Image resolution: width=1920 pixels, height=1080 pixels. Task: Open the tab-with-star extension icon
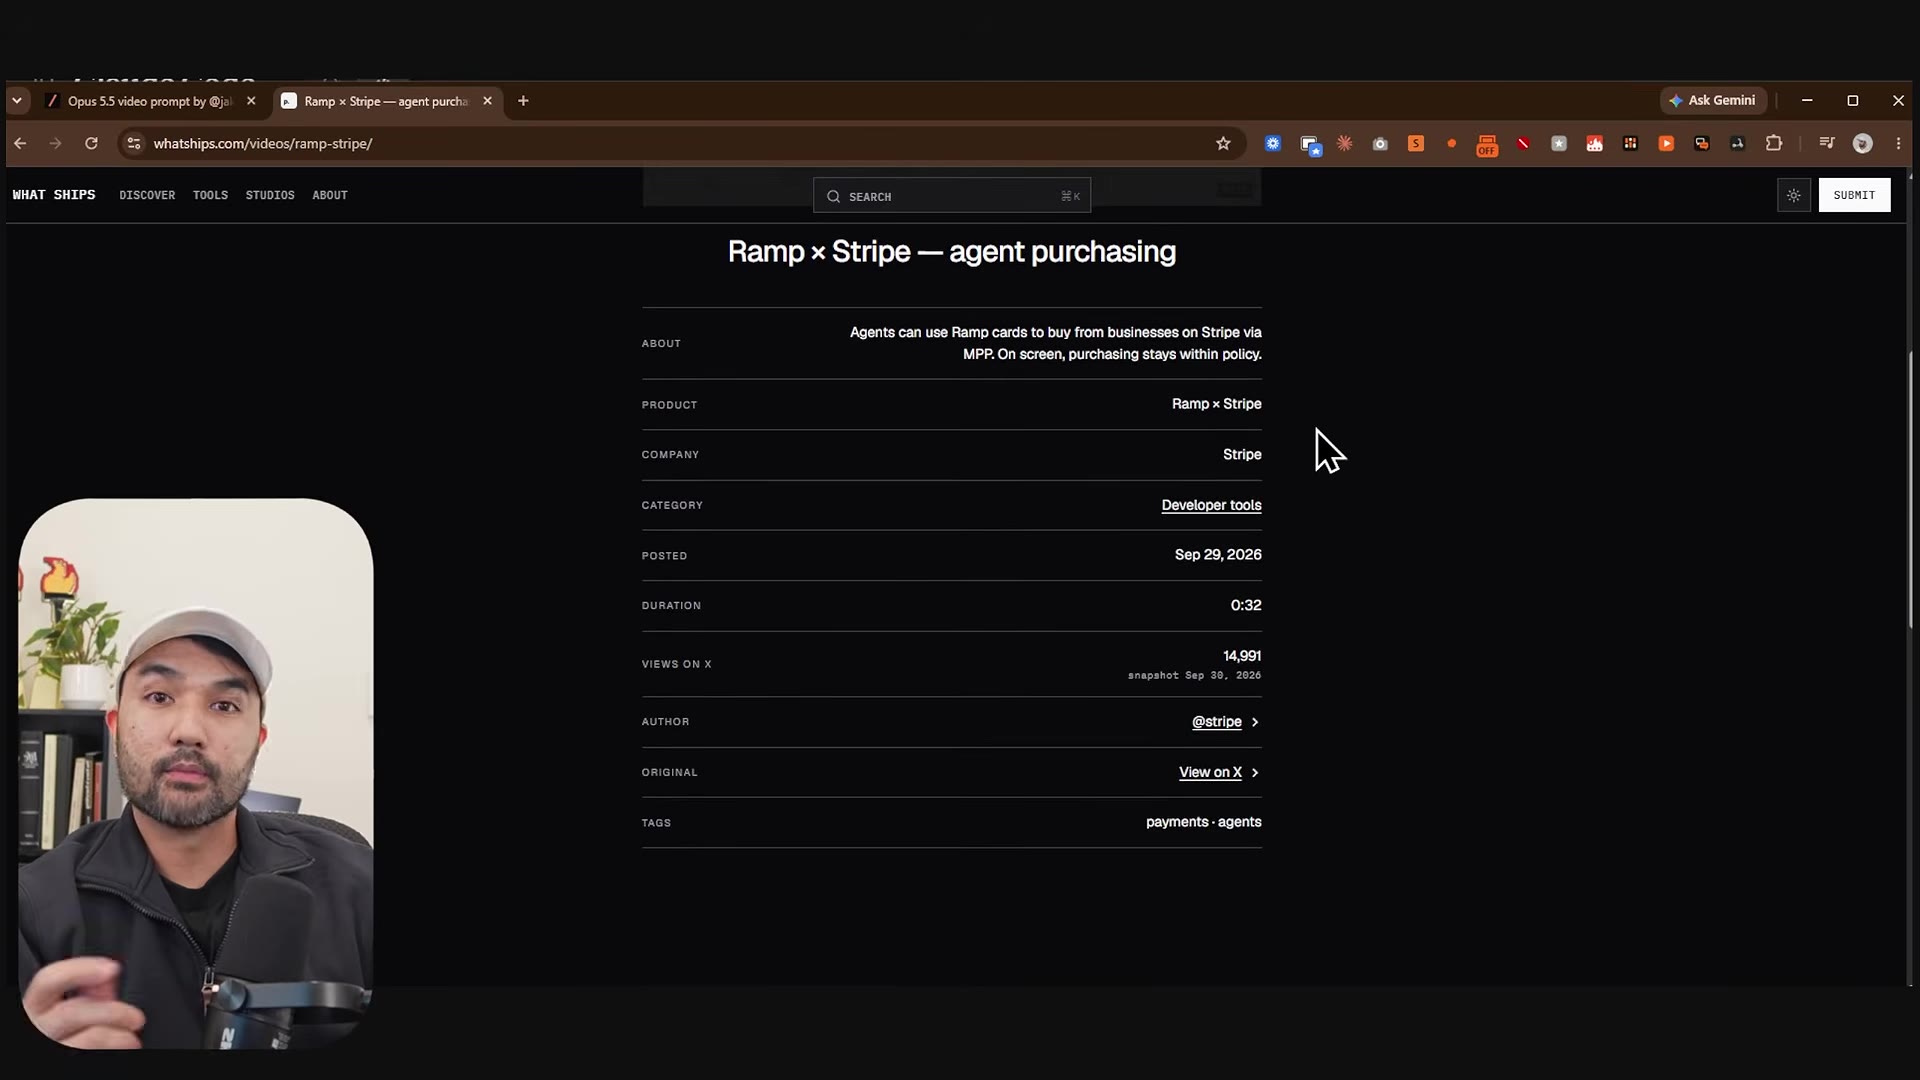pos(1310,144)
